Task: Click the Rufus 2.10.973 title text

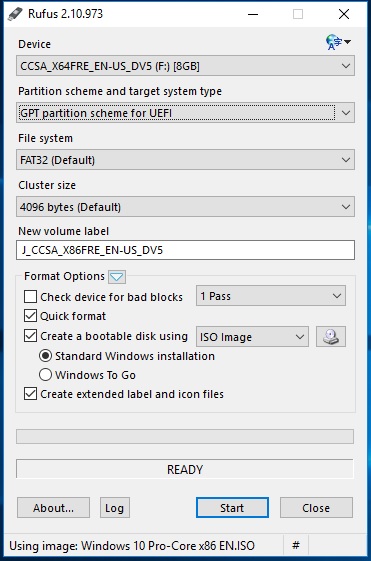Action: coord(65,14)
